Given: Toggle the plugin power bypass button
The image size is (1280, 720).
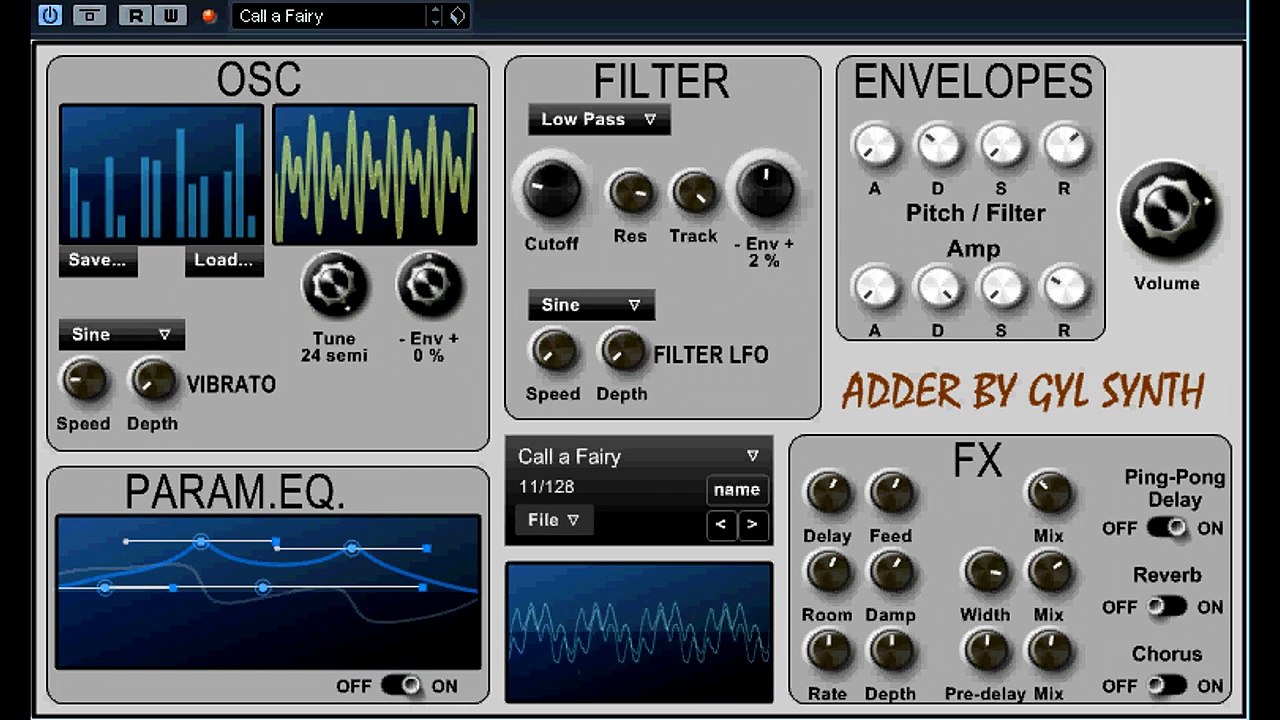Looking at the screenshot, I should coord(50,15).
